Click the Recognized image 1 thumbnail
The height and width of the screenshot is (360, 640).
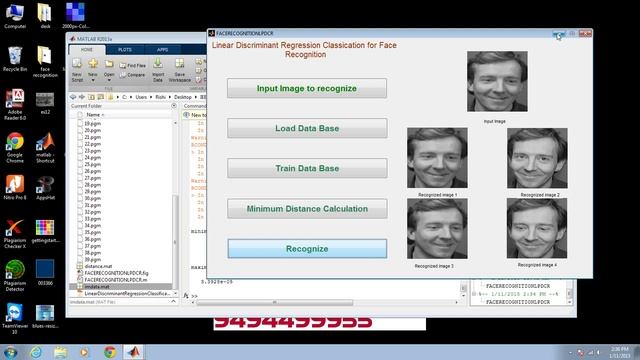pos(437,158)
